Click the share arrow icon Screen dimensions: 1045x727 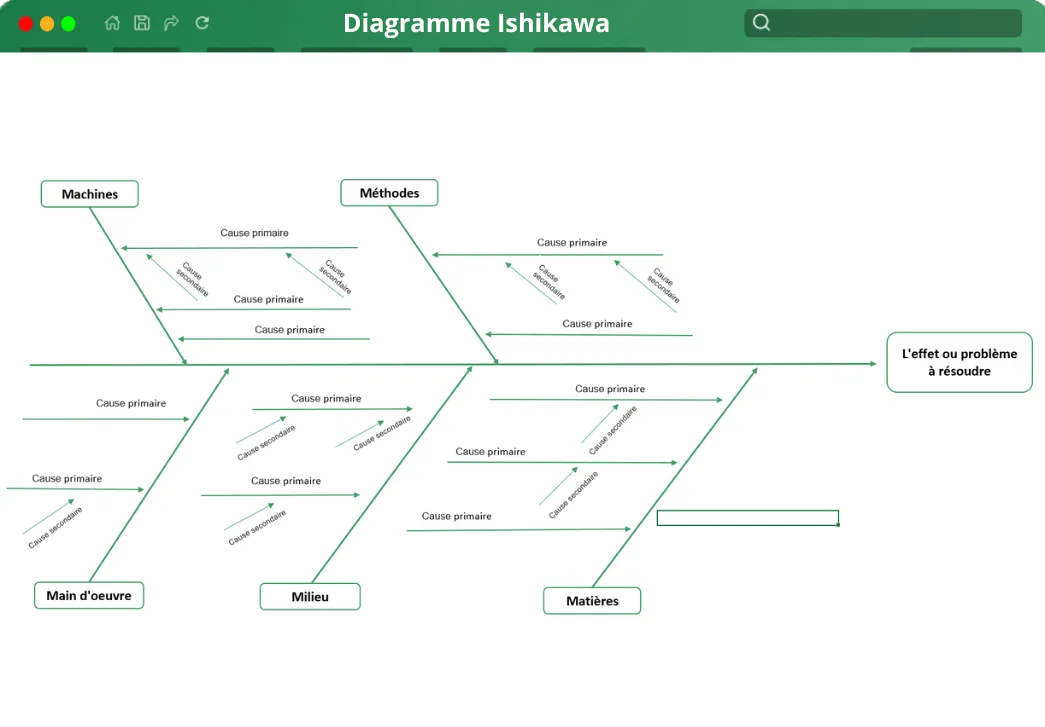pyautogui.click(x=171, y=23)
